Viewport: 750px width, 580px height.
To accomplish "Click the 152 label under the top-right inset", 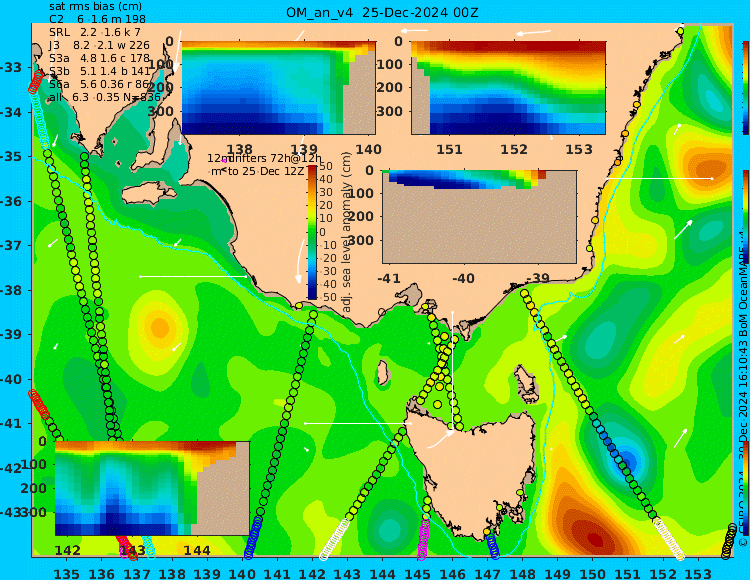I will [x=514, y=149].
